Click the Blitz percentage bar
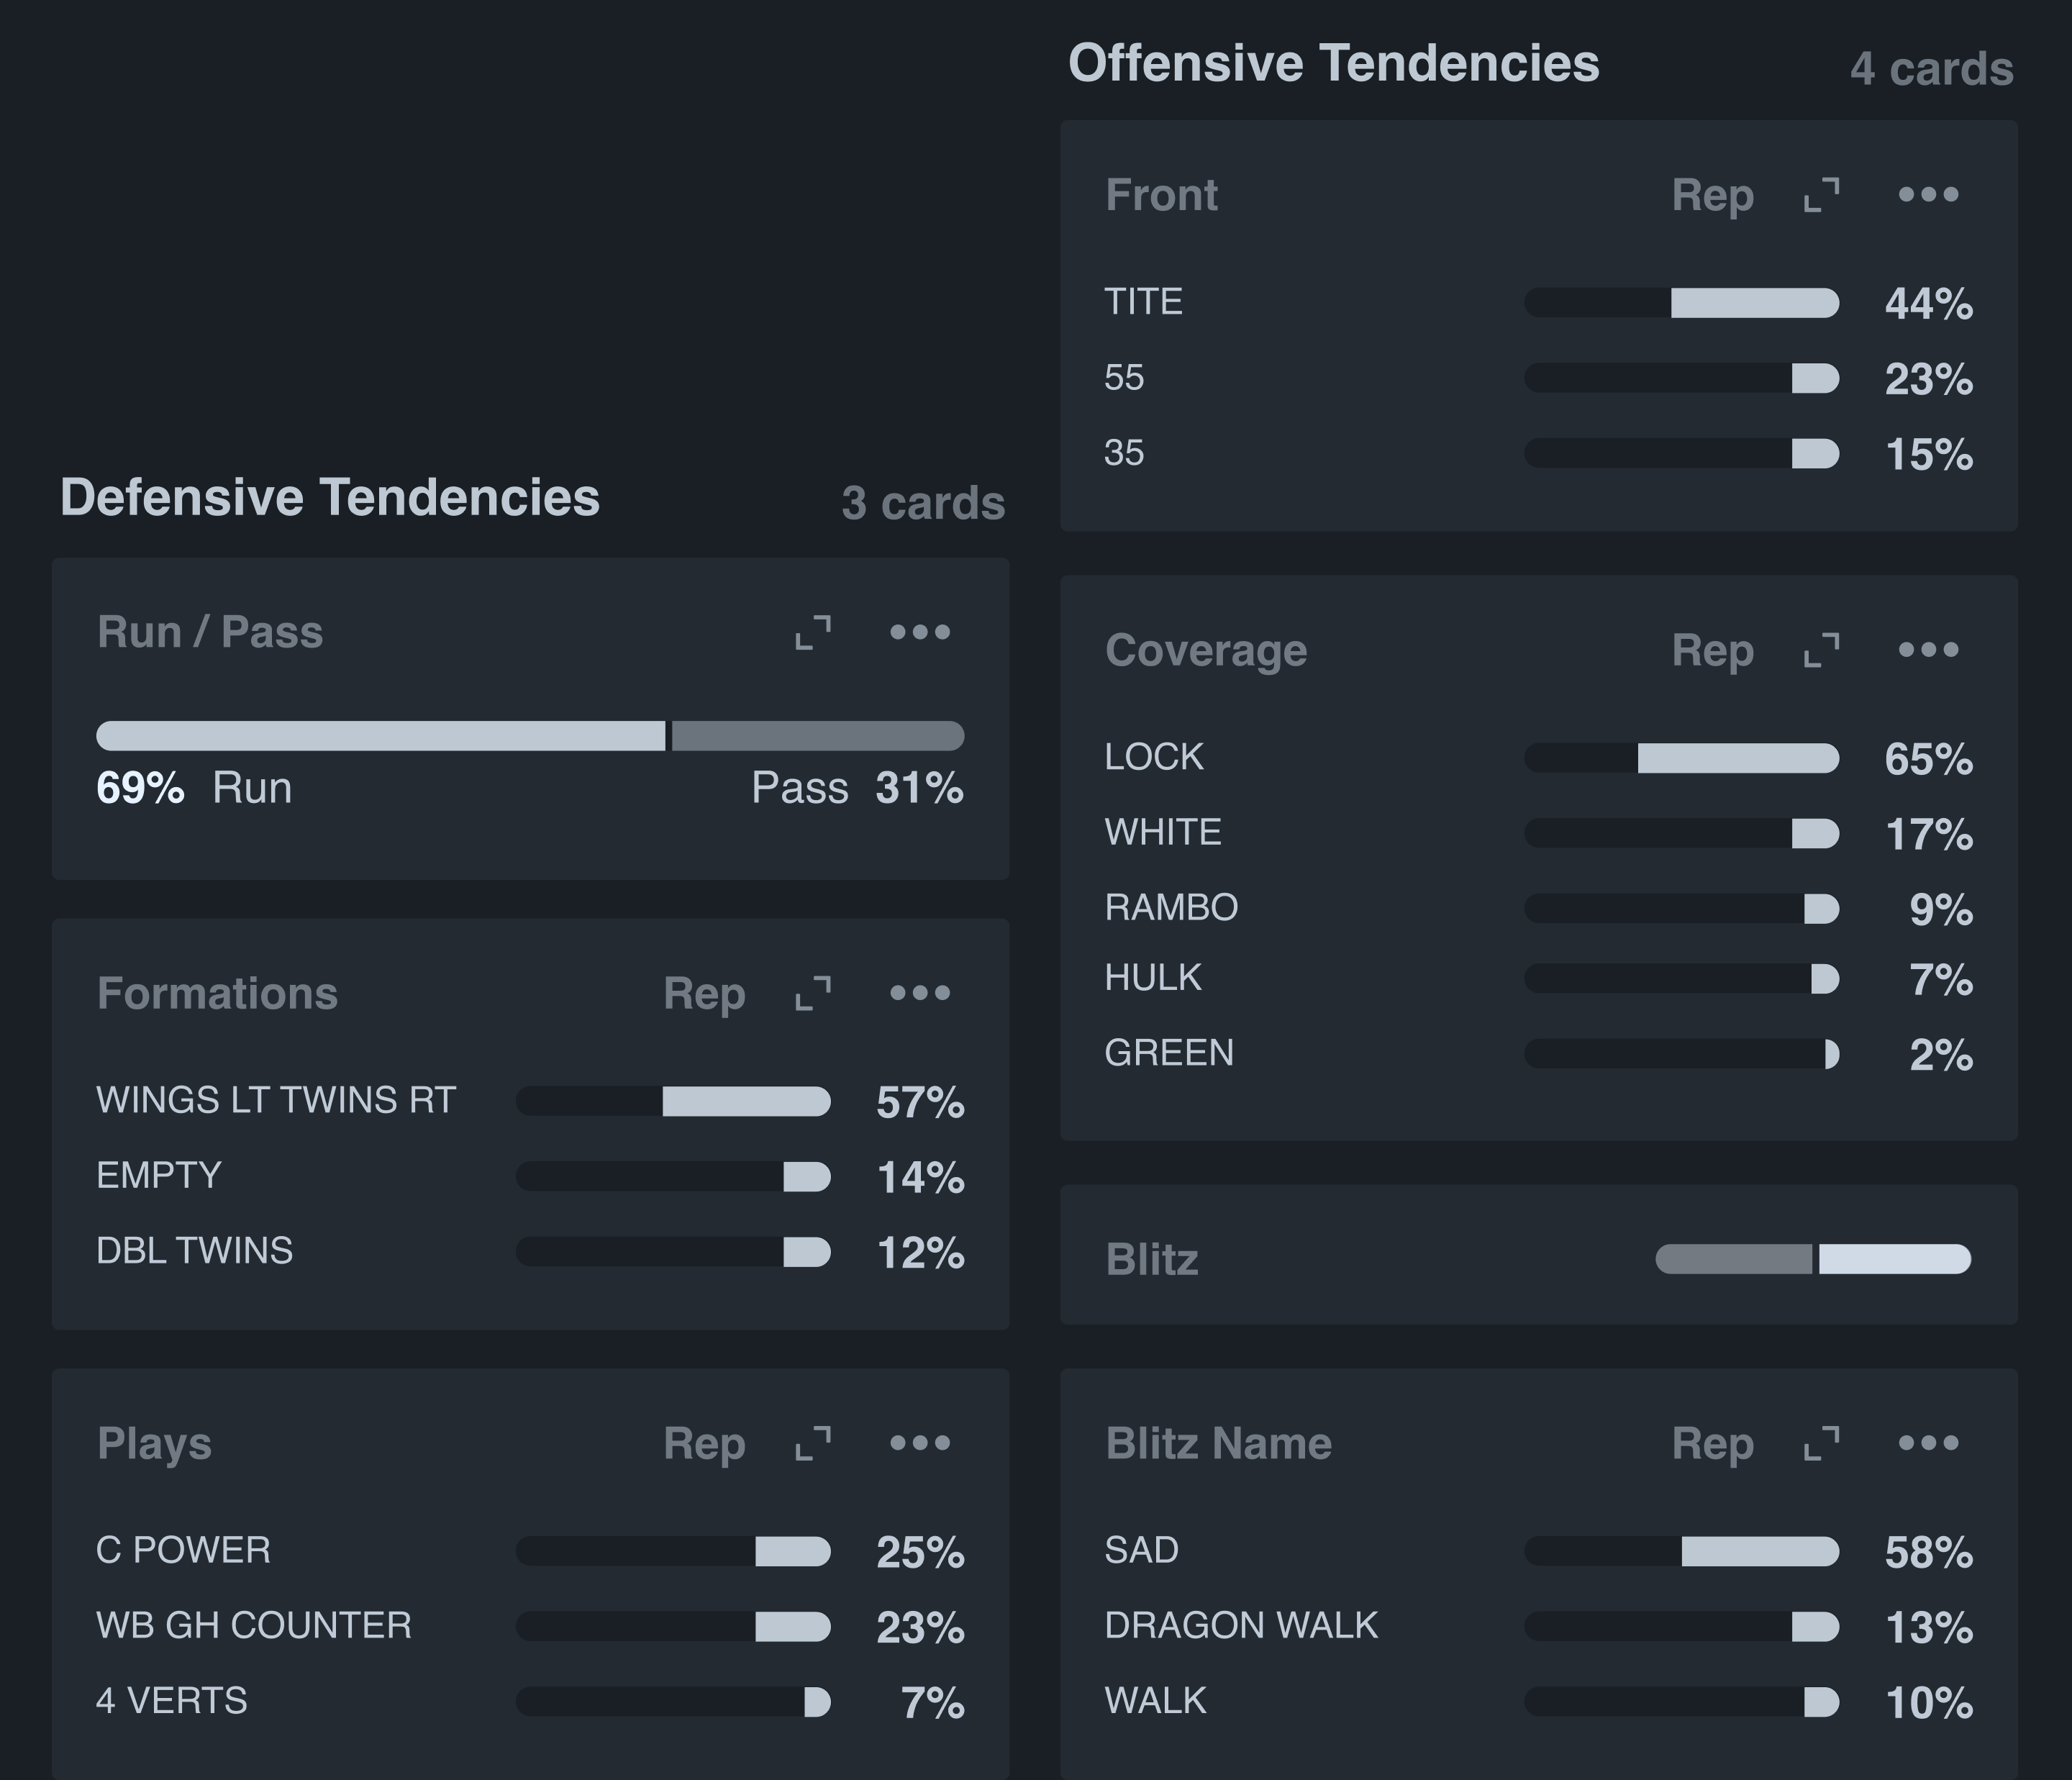The image size is (2072, 1780). pyautogui.click(x=1812, y=1259)
